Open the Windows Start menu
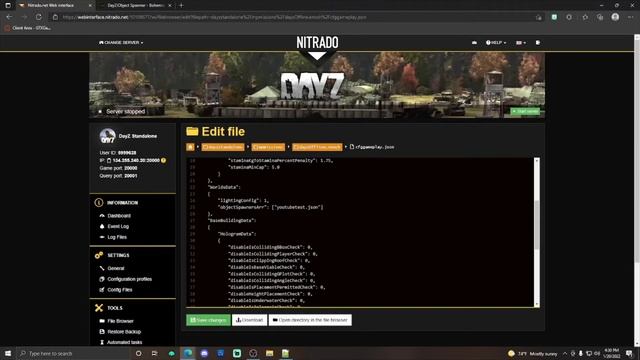The image size is (640, 360). click(x=8, y=353)
